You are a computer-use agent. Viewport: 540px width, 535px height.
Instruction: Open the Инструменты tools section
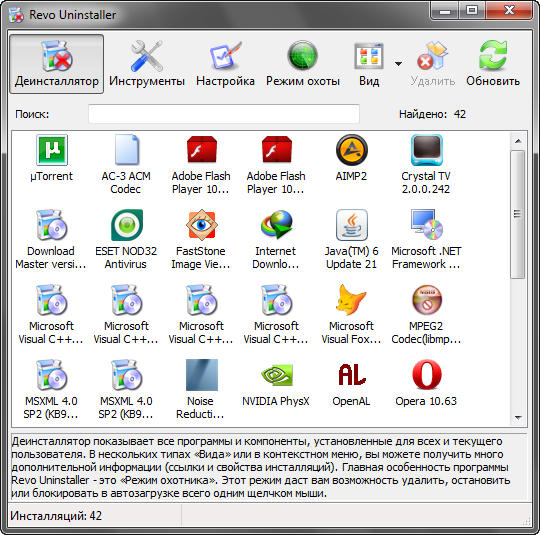pyautogui.click(x=147, y=64)
